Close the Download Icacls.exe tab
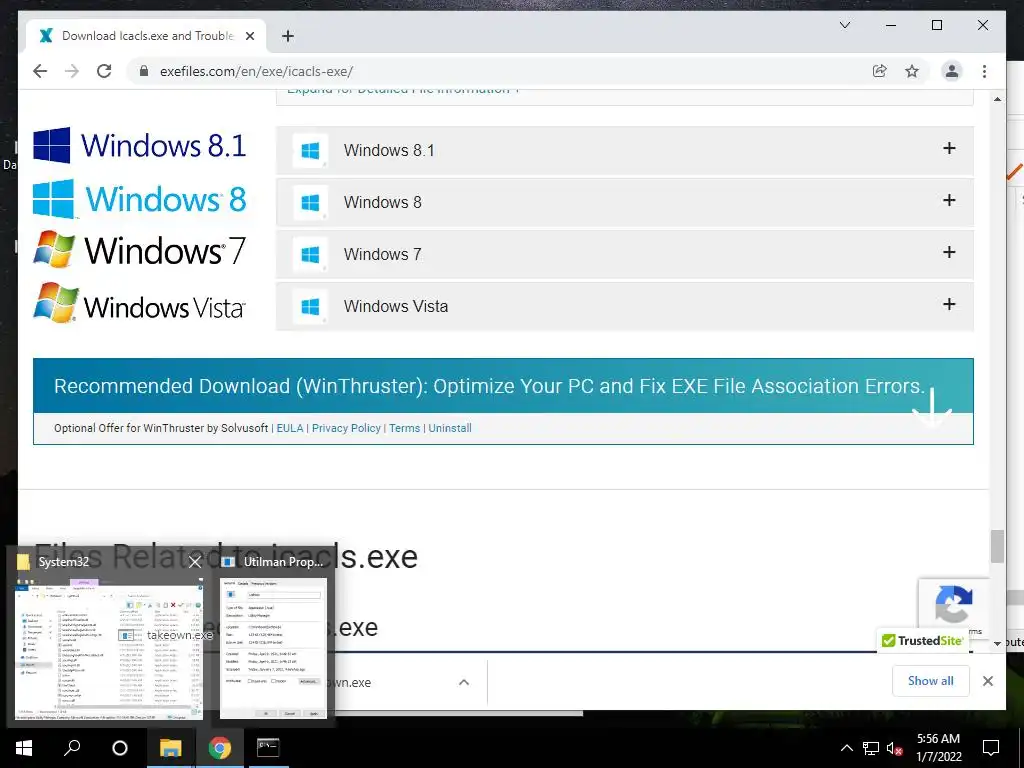 249,36
